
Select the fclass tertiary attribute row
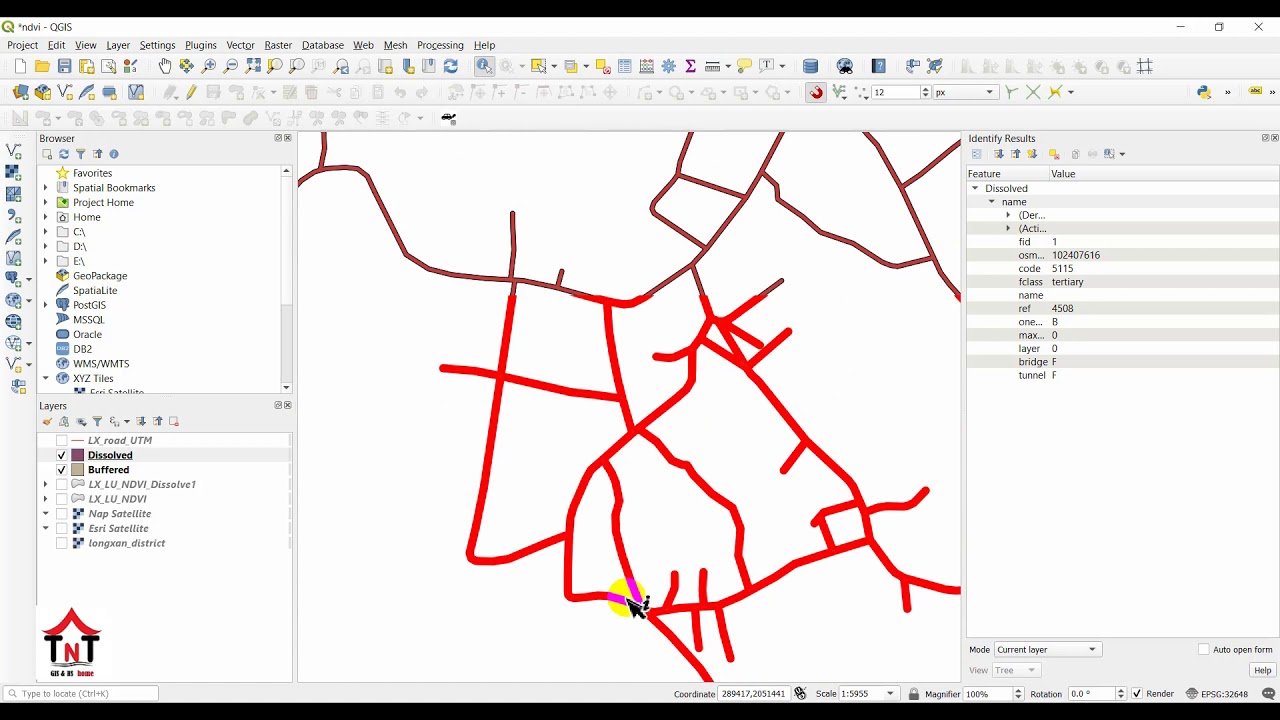pos(1122,282)
